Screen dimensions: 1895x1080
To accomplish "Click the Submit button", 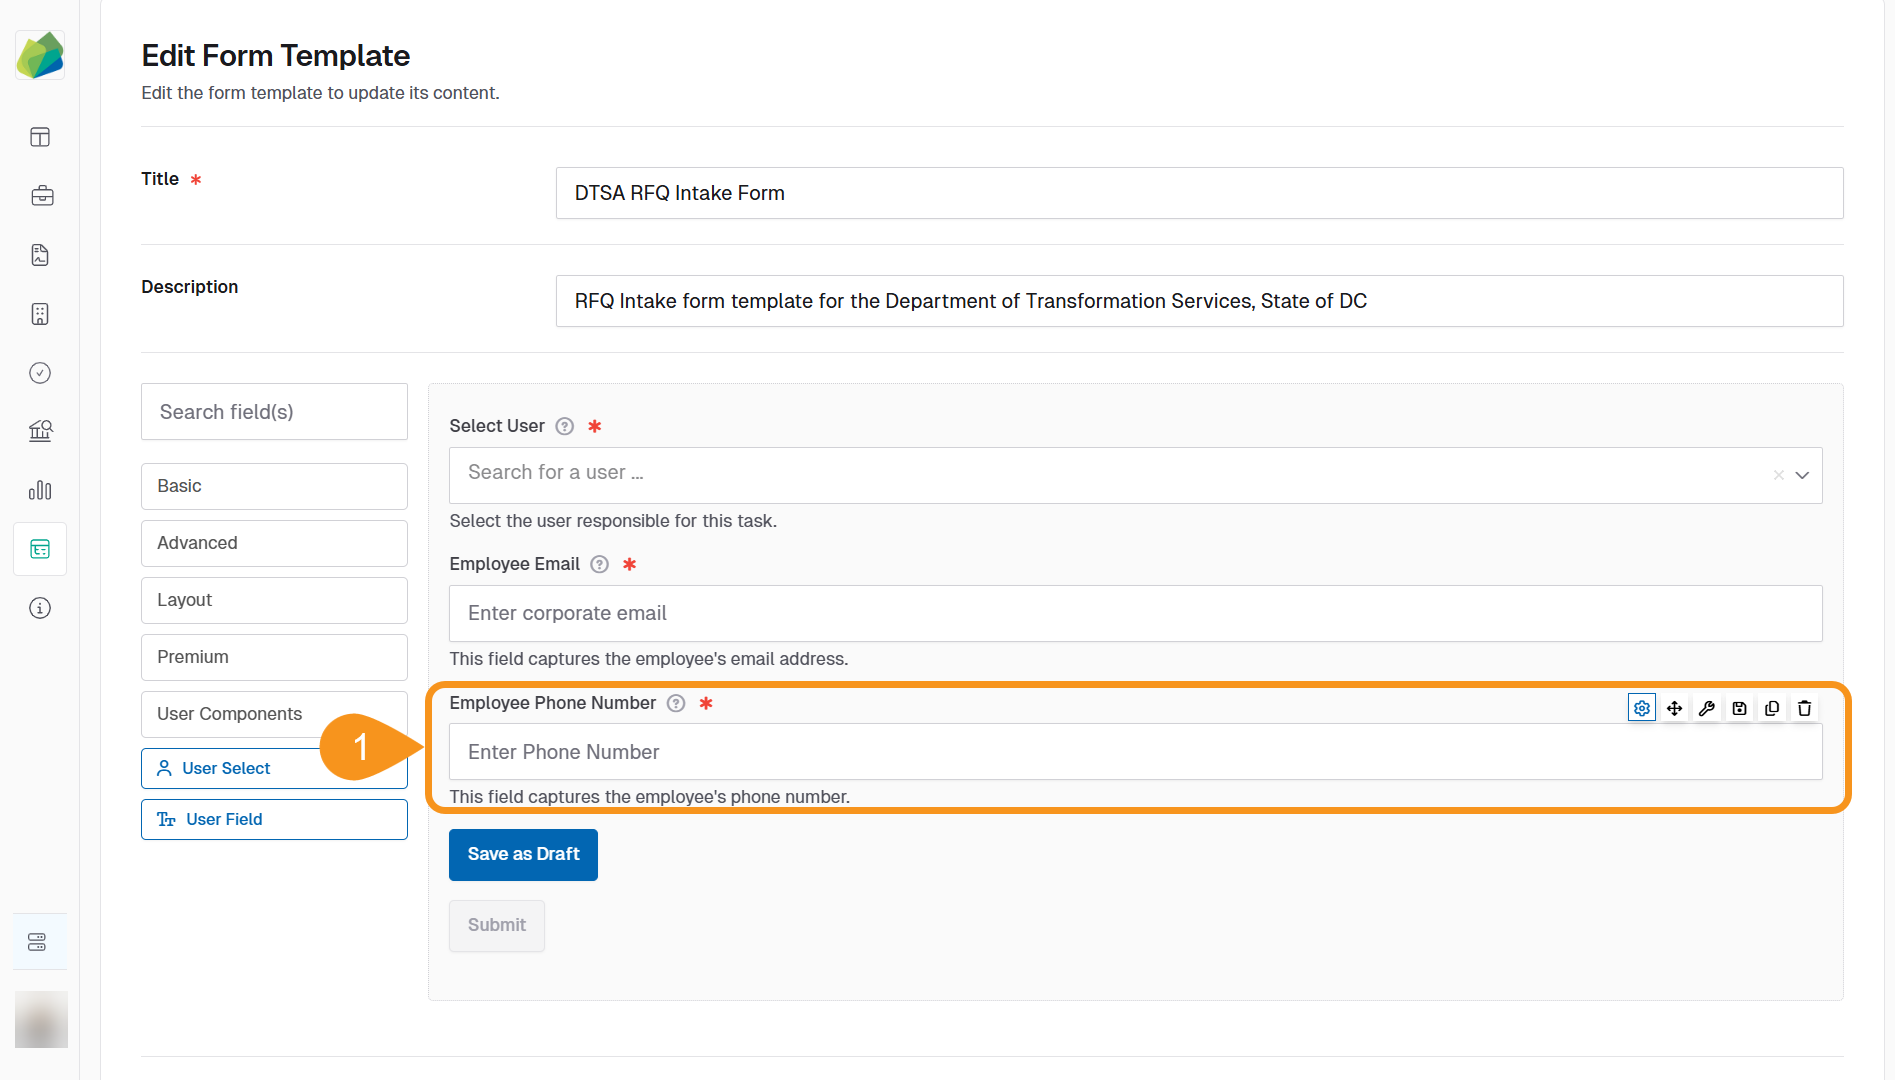I will (496, 925).
